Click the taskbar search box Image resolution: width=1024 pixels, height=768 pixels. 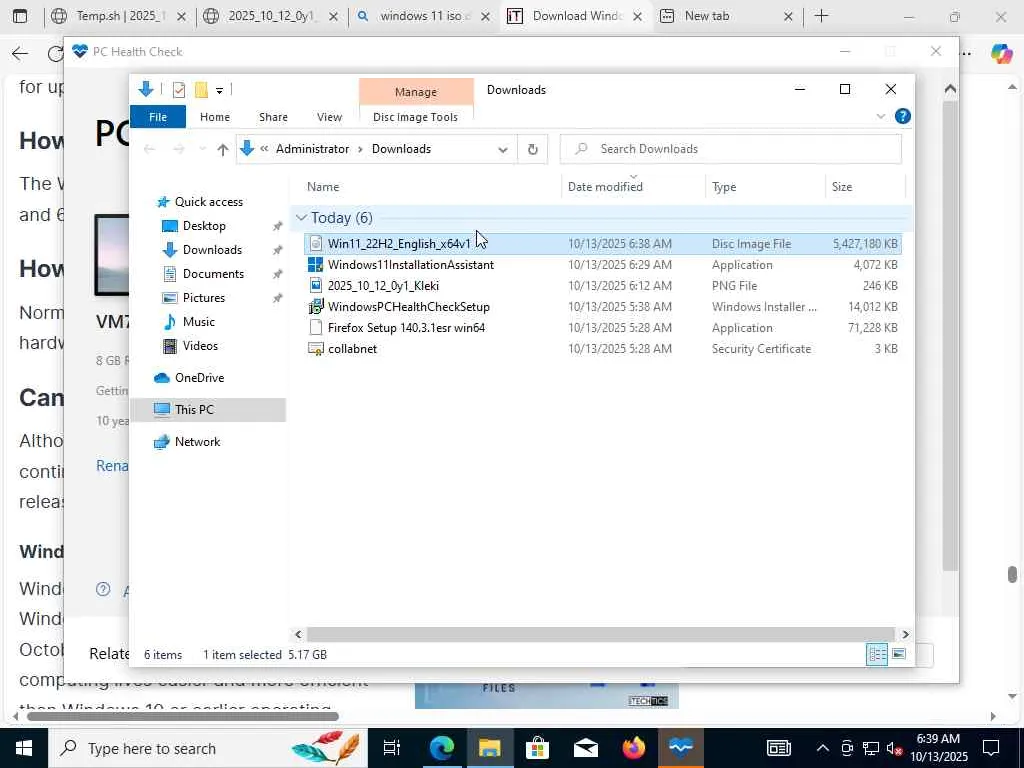click(207, 748)
